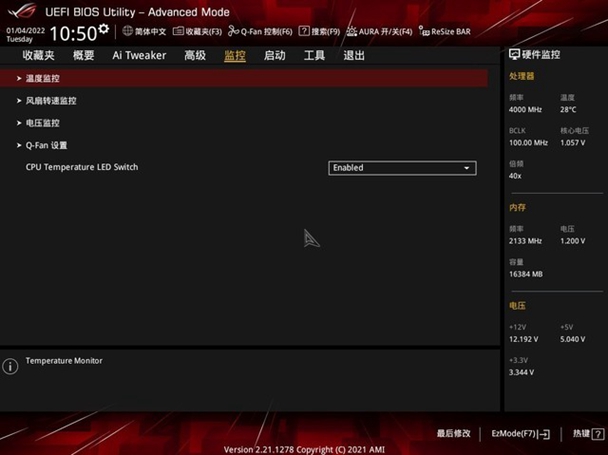The width and height of the screenshot is (608, 455).
Task: Click the info icon beside Temperature Monitor
Action: pos(11,366)
